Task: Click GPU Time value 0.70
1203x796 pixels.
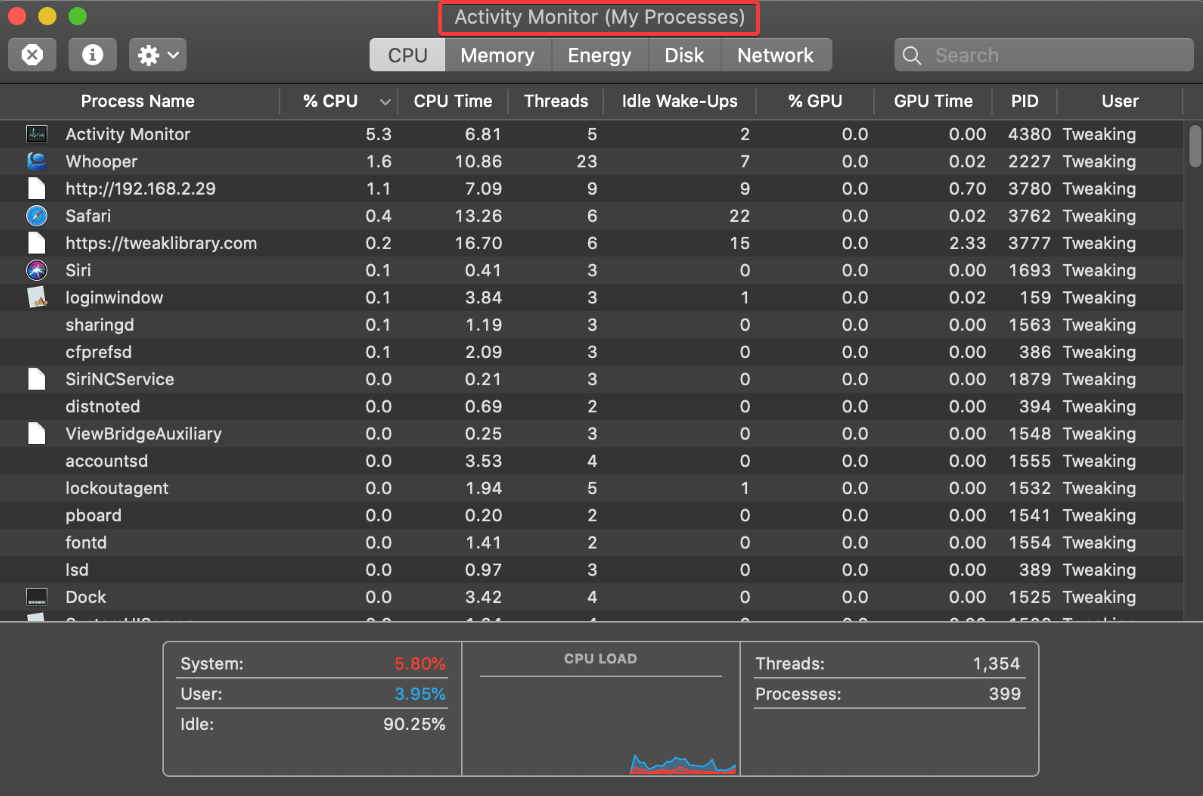Action: [967, 188]
